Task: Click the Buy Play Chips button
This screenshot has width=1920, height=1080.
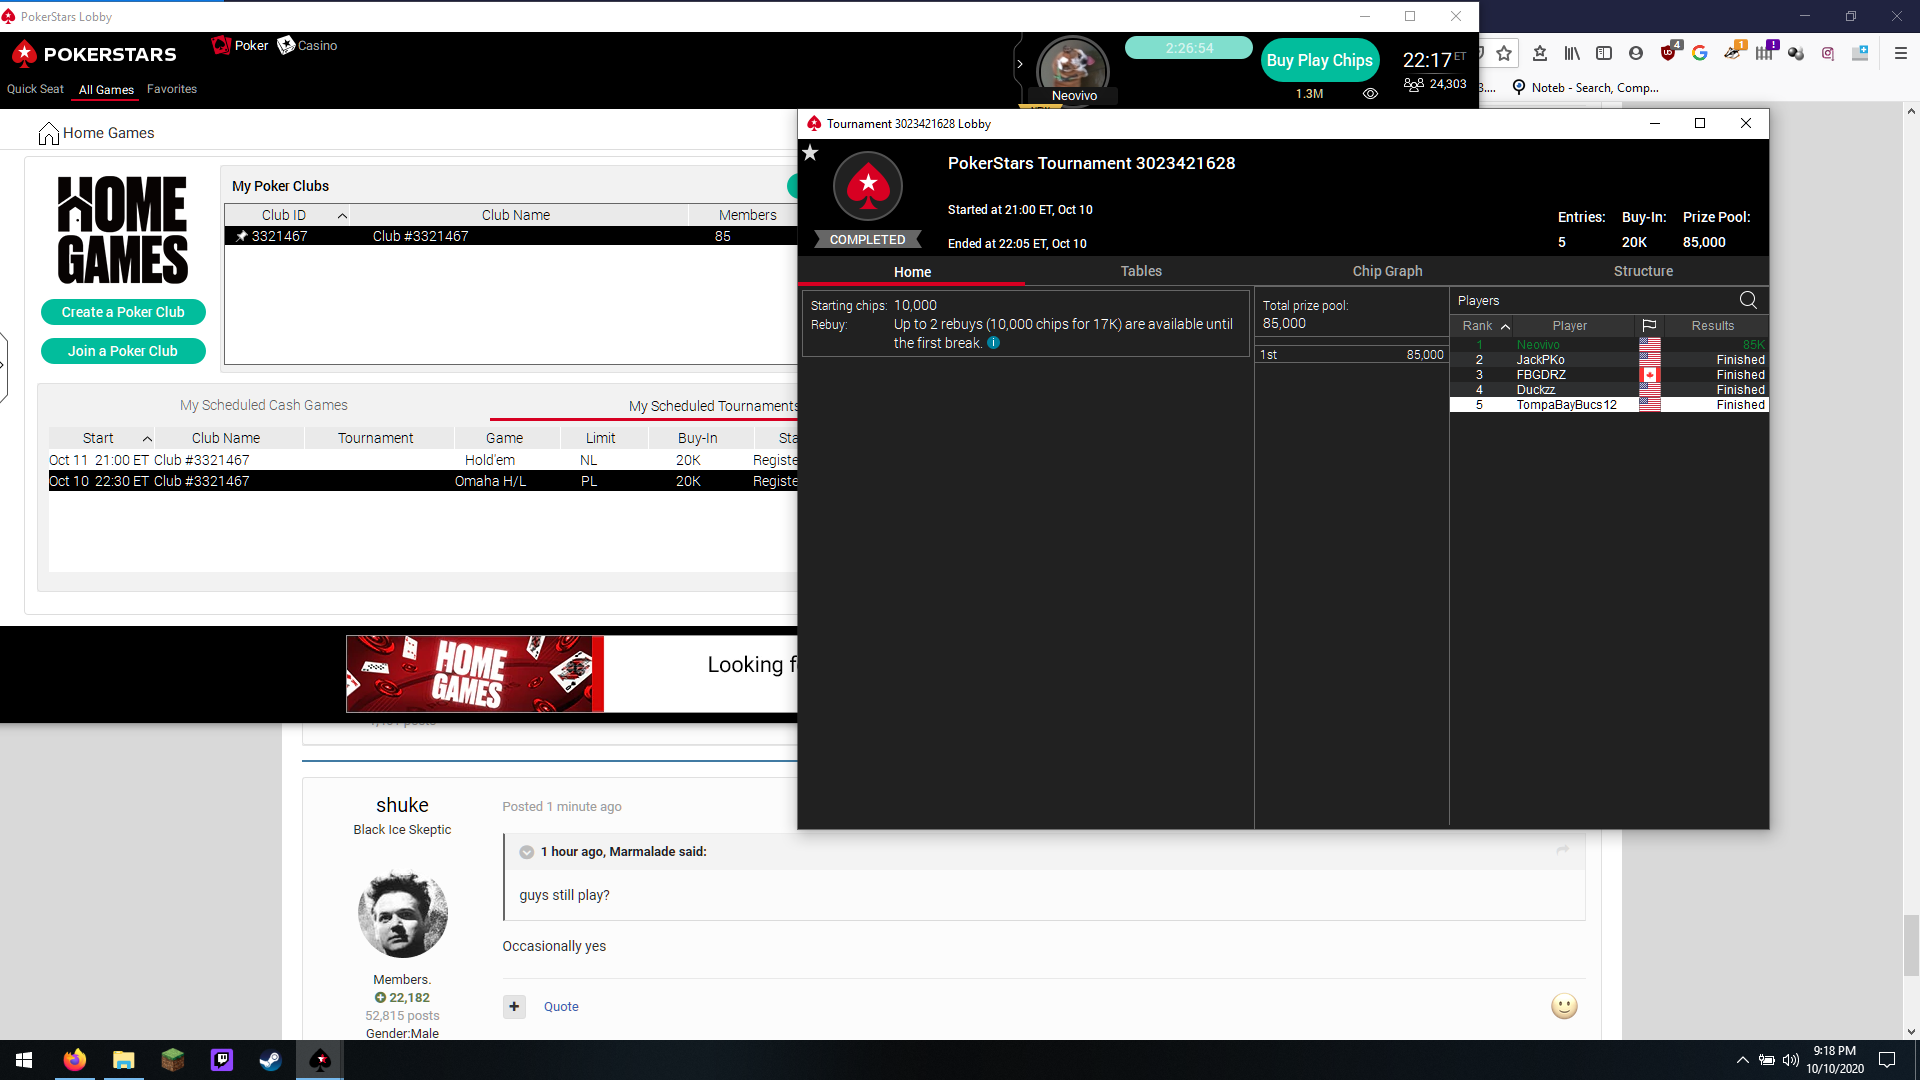Action: [x=1320, y=60]
